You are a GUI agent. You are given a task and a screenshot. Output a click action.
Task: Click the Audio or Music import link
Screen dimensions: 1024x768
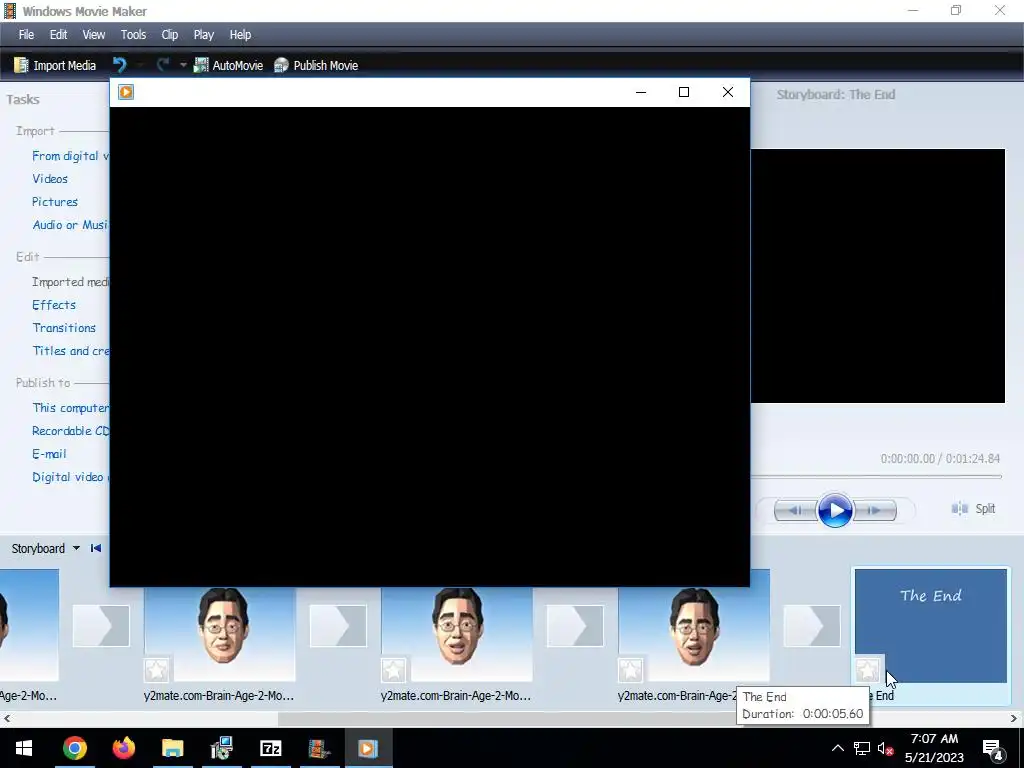click(x=71, y=225)
